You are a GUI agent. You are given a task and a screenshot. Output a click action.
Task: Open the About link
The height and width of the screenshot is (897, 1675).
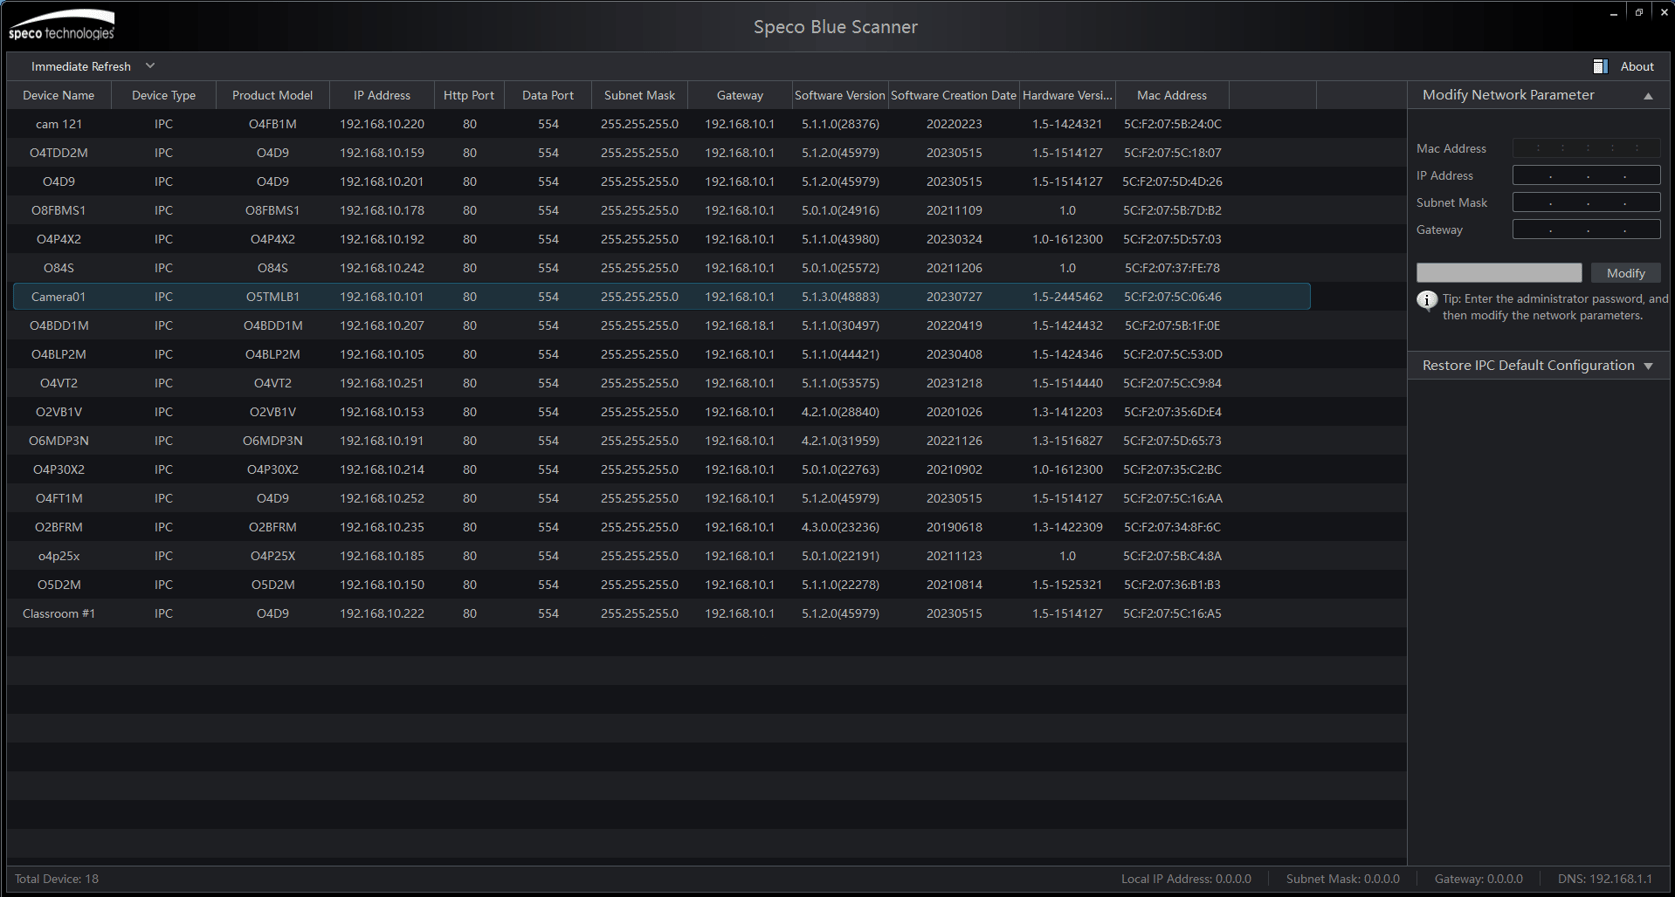1637,66
